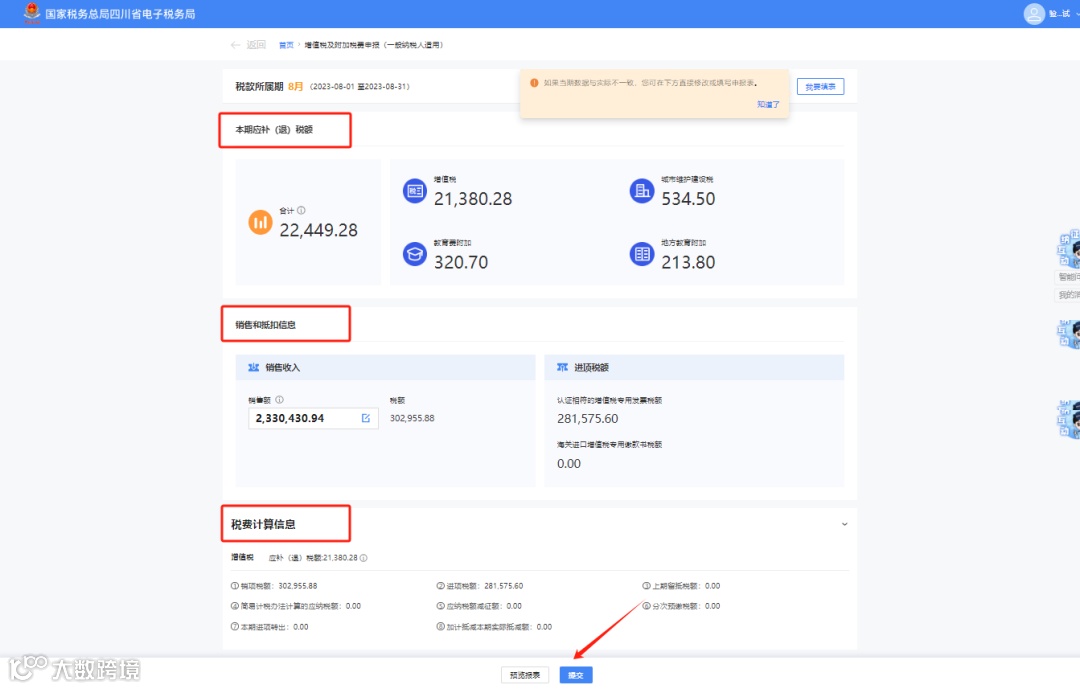Click the 地方教育附加 book icon

(642, 254)
